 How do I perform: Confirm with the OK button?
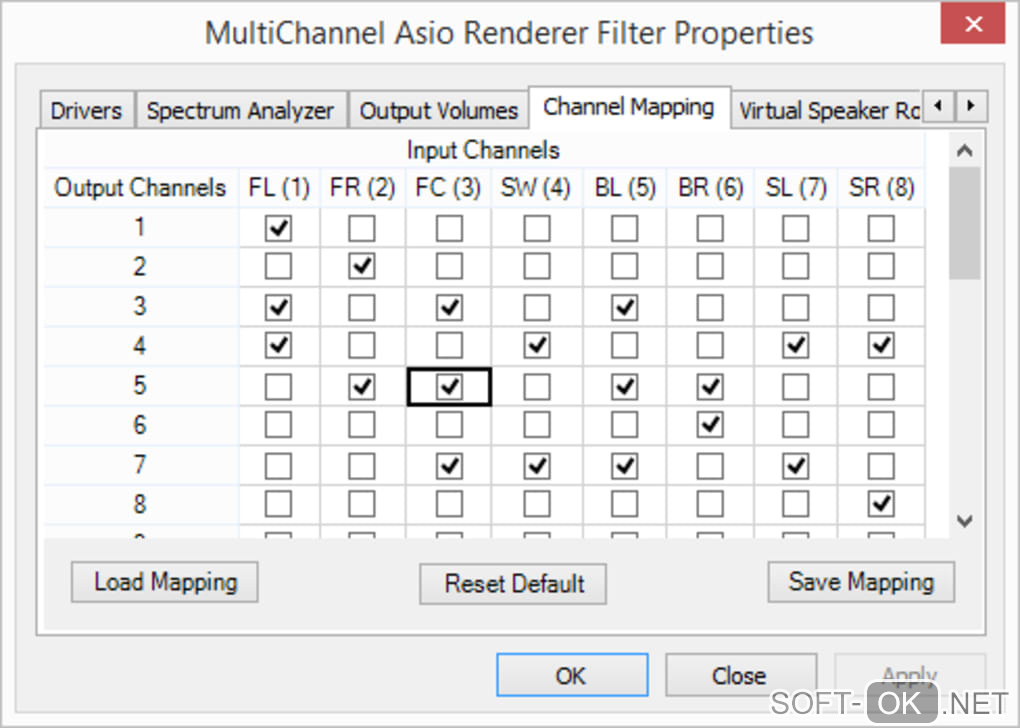coord(572,675)
